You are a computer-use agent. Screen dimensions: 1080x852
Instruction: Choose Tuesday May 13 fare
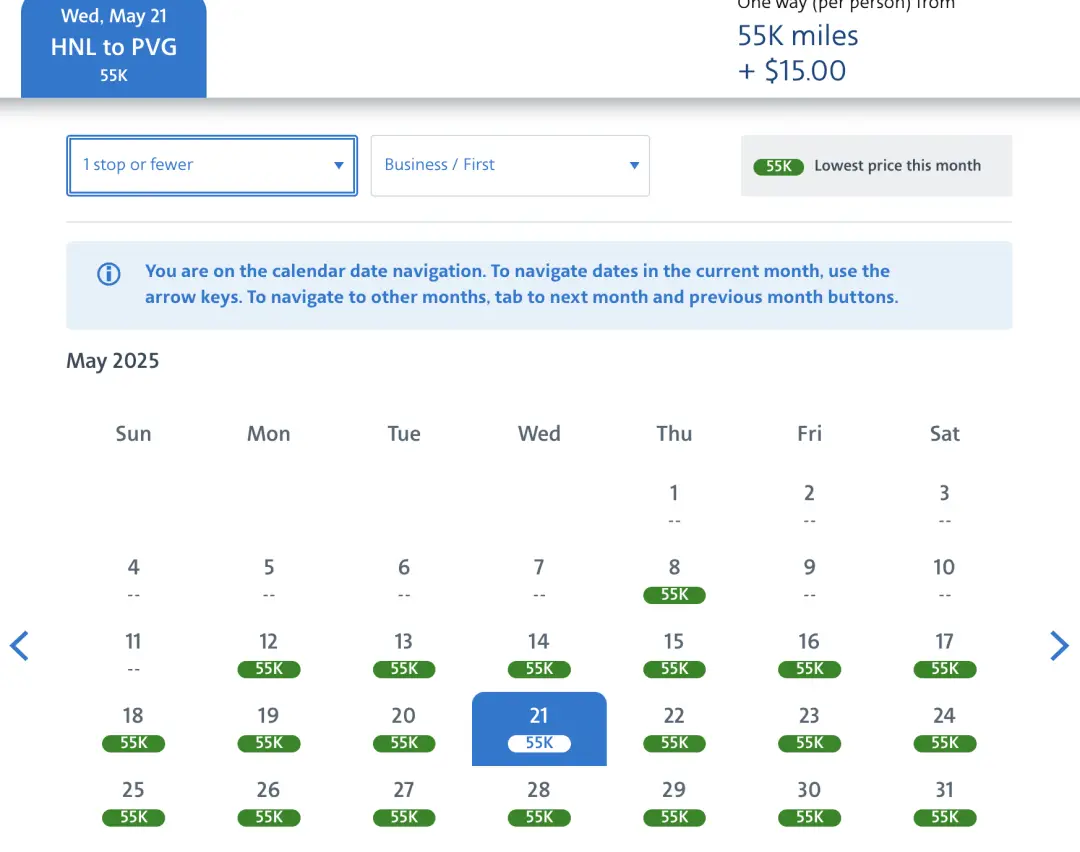coord(404,654)
